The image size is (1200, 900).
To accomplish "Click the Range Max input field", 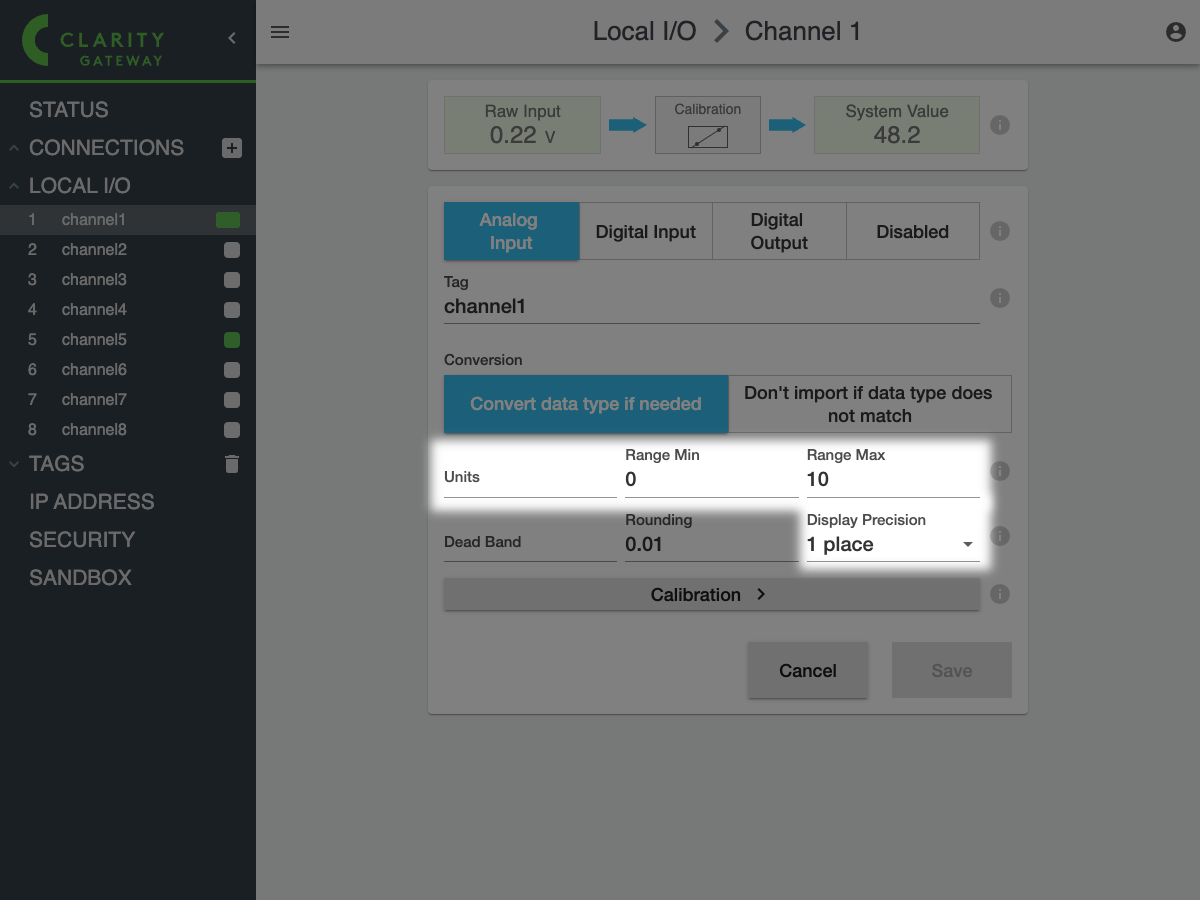I will (892, 480).
